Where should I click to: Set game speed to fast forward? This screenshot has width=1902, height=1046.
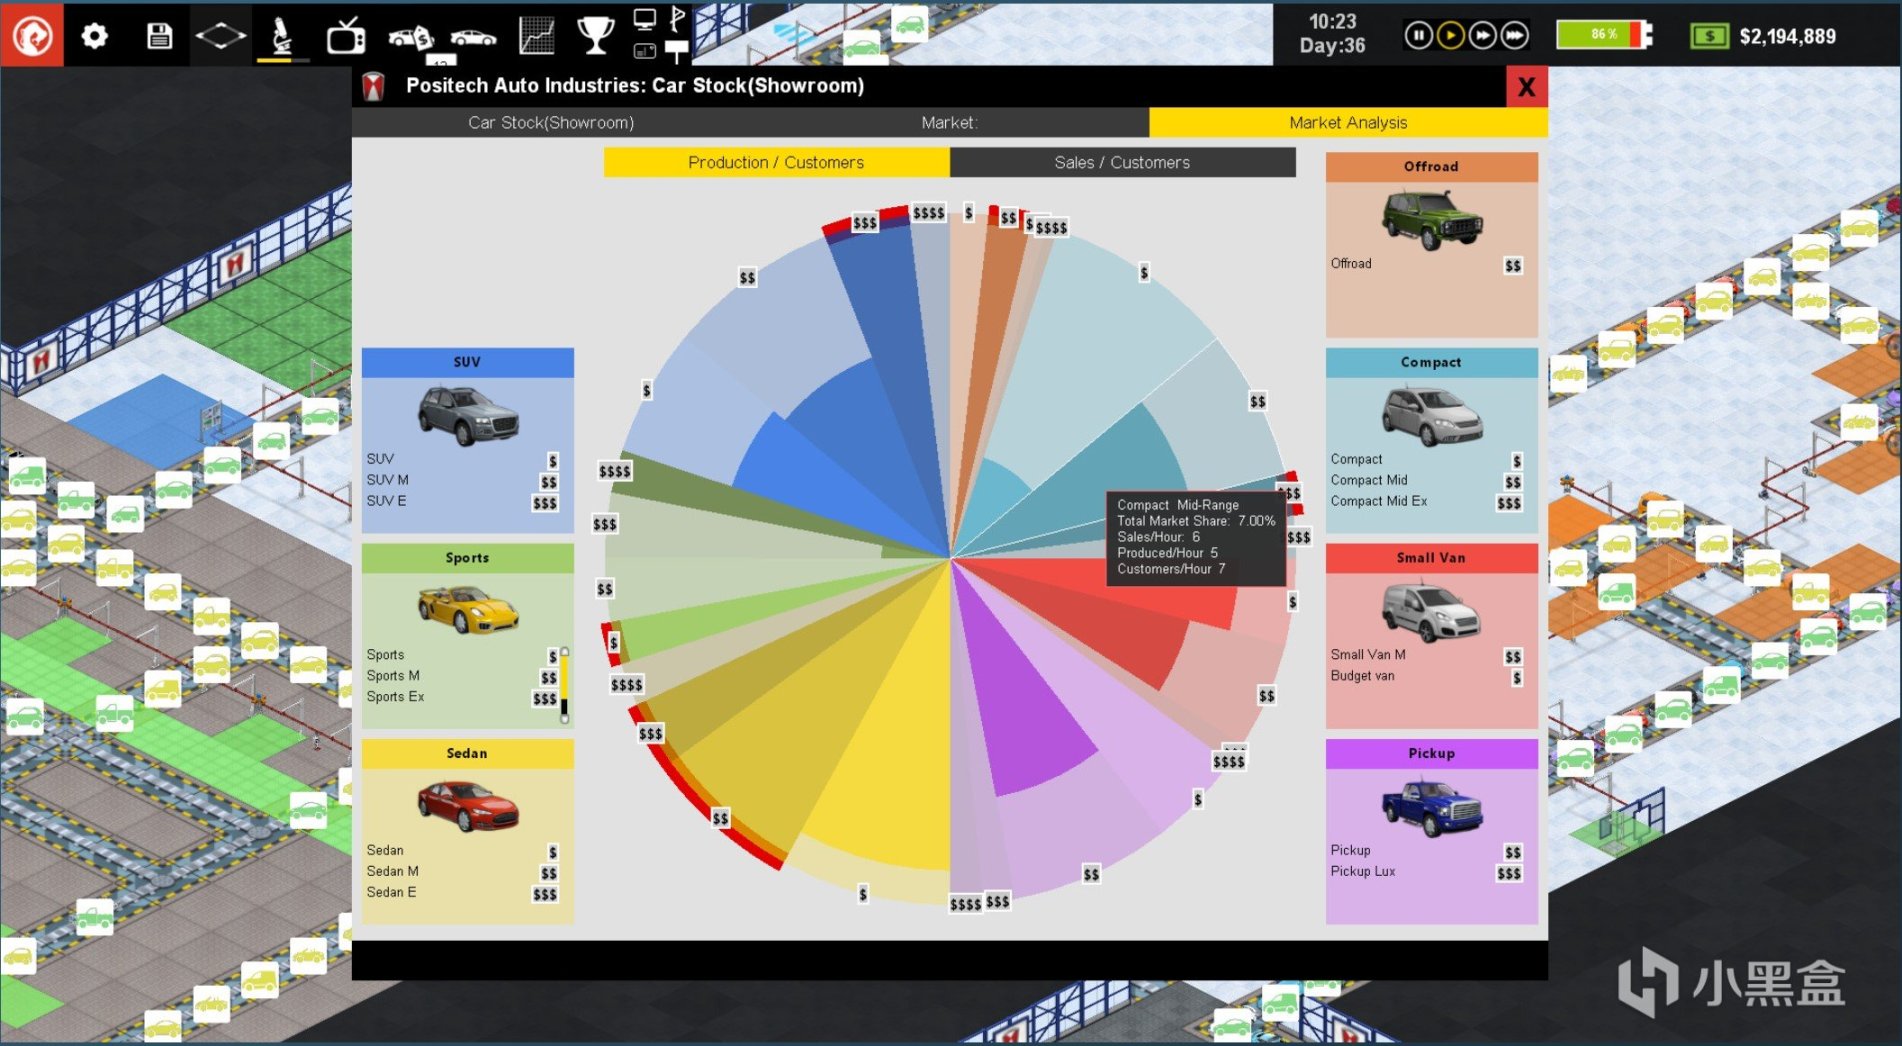[x=1482, y=36]
